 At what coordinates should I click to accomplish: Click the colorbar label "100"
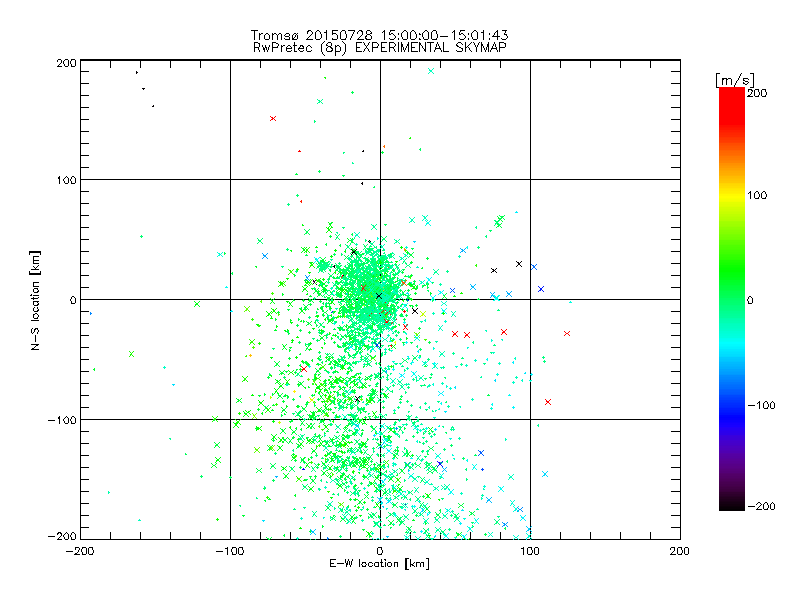coord(757,195)
